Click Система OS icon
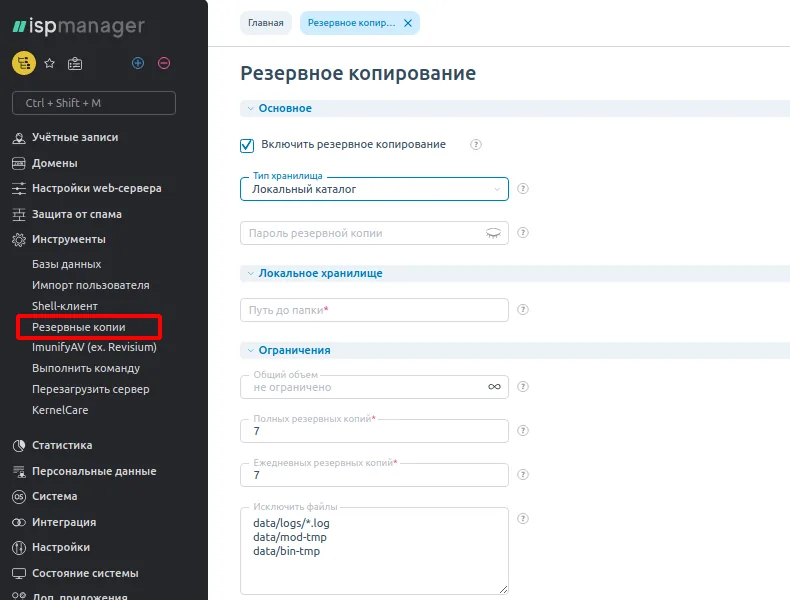 pos(19,497)
